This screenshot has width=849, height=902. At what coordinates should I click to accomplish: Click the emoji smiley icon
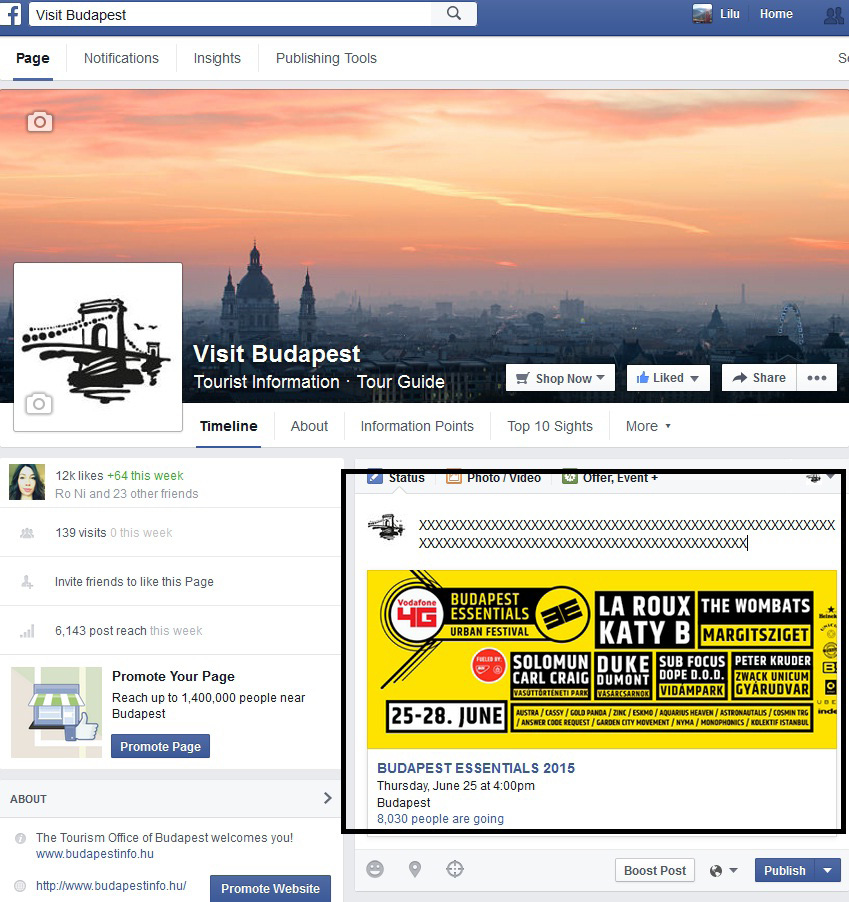click(375, 869)
